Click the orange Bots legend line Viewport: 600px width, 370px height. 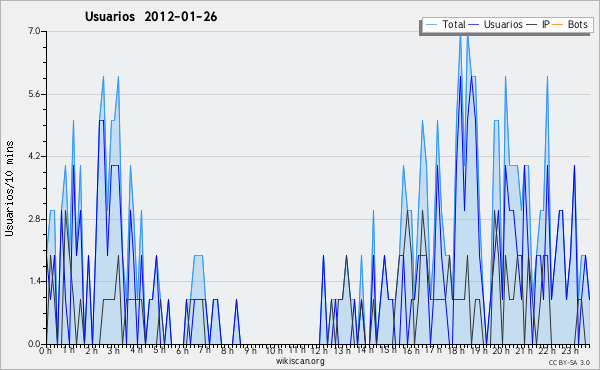(558, 25)
